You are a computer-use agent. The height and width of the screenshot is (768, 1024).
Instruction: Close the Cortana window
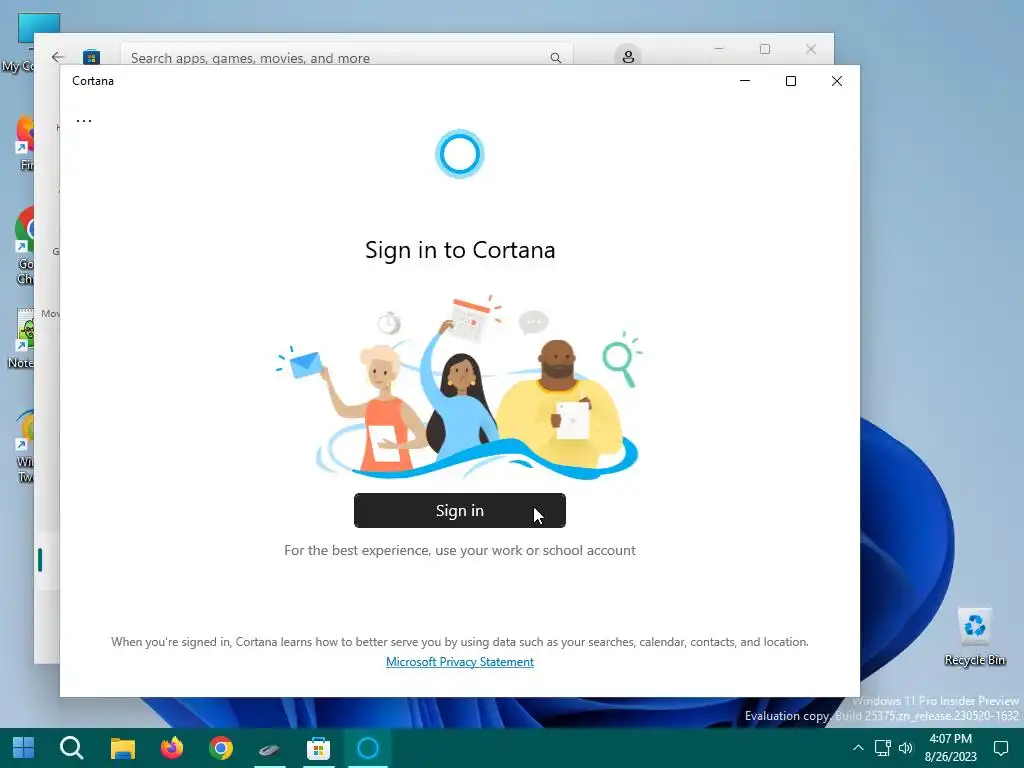coord(837,81)
